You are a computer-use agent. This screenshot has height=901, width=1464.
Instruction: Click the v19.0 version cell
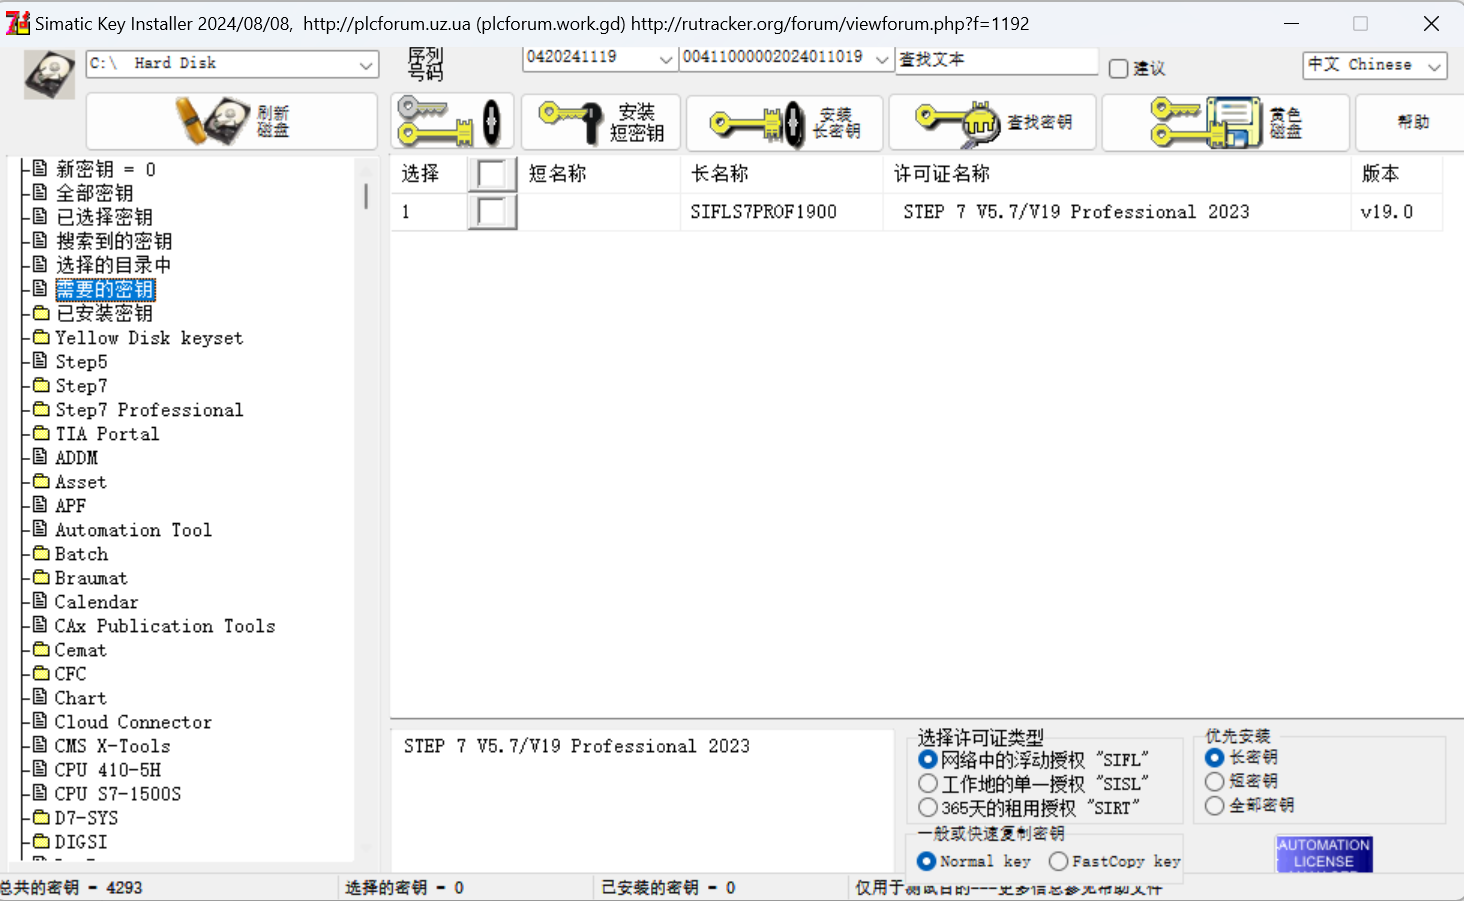(1396, 212)
